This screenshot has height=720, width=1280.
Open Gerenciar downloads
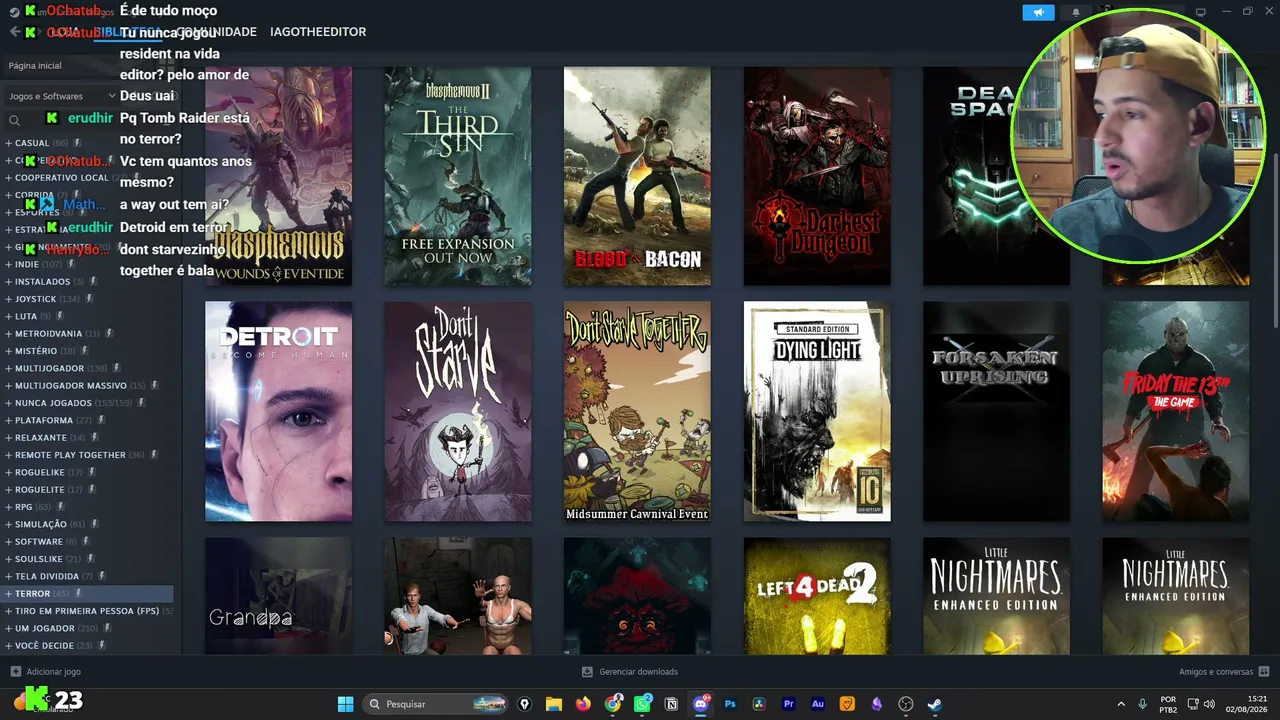pos(630,672)
